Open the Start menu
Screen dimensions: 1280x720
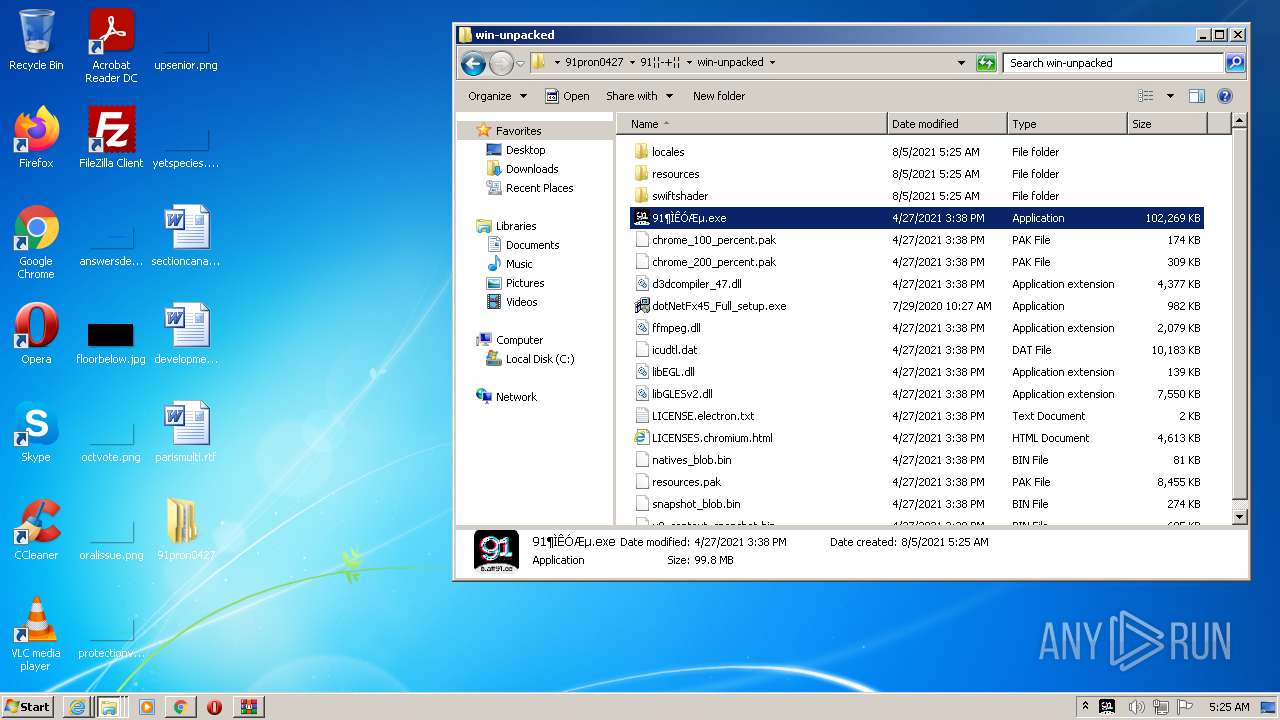28,706
